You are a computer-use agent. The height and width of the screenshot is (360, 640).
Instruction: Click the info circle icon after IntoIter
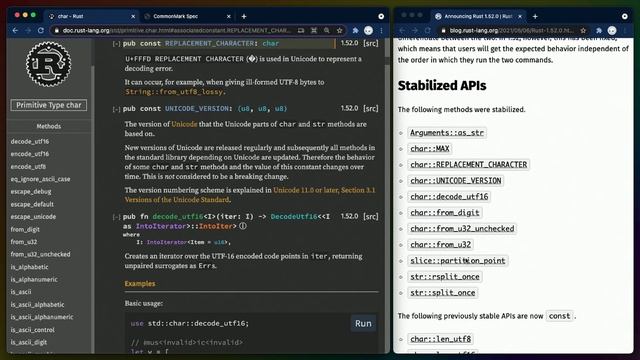coord(242,226)
